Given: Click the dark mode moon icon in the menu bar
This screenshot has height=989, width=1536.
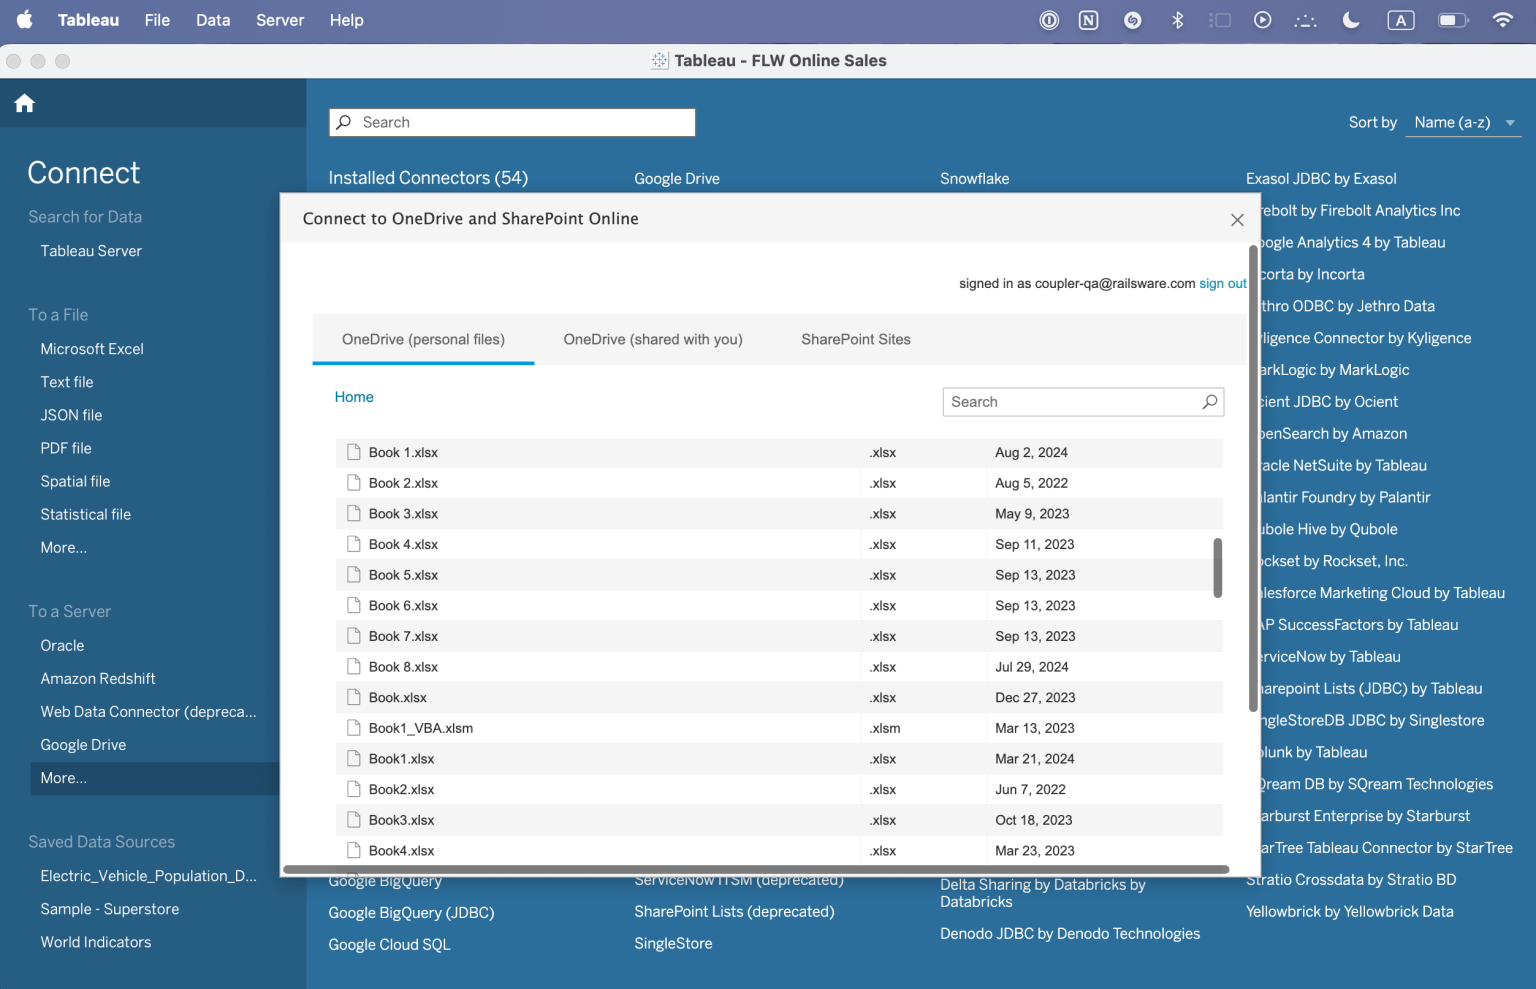Looking at the screenshot, I should coord(1351,20).
